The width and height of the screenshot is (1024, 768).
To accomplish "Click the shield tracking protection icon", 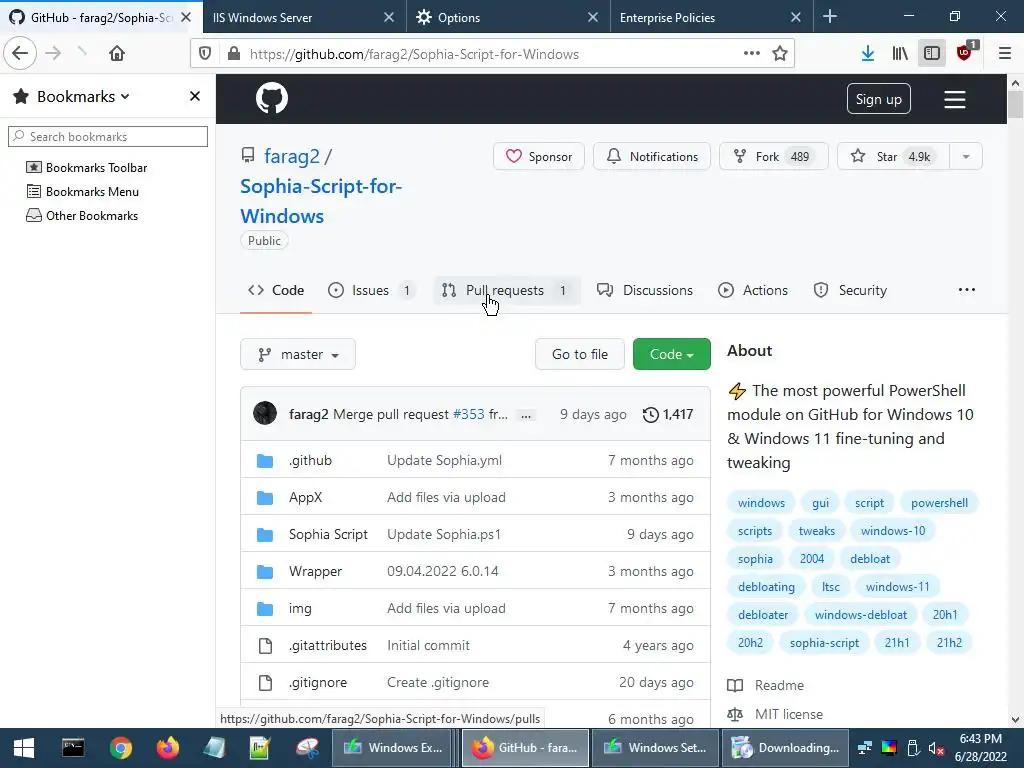I will (x=205, y=54).
